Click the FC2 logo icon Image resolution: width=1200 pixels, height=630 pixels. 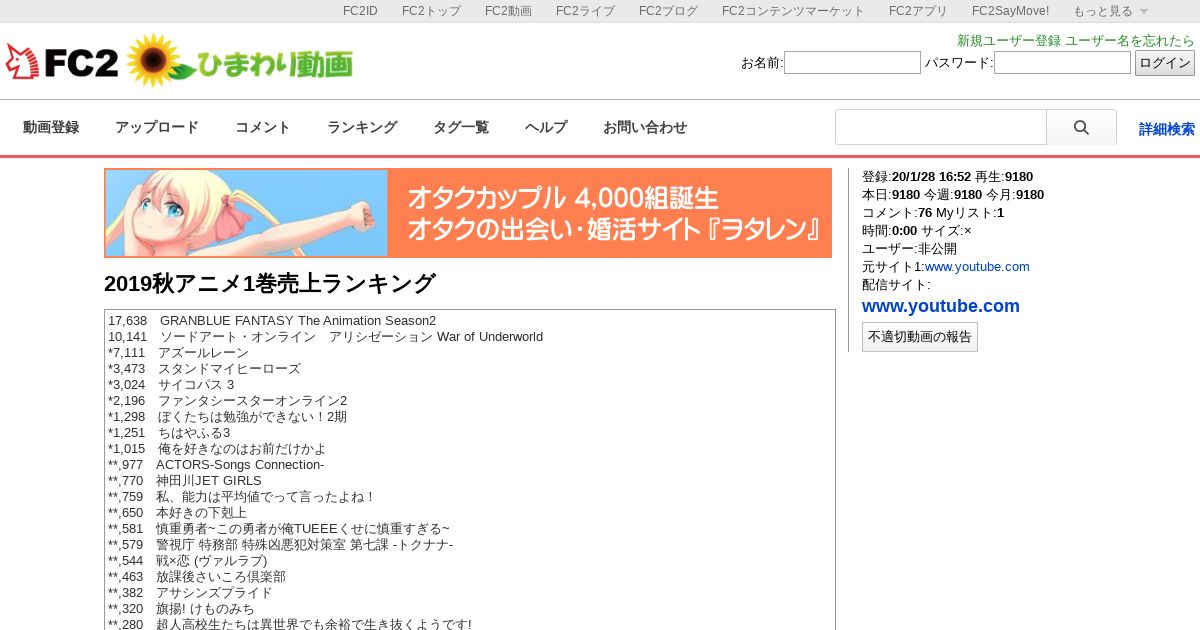(x=62, y=62)
